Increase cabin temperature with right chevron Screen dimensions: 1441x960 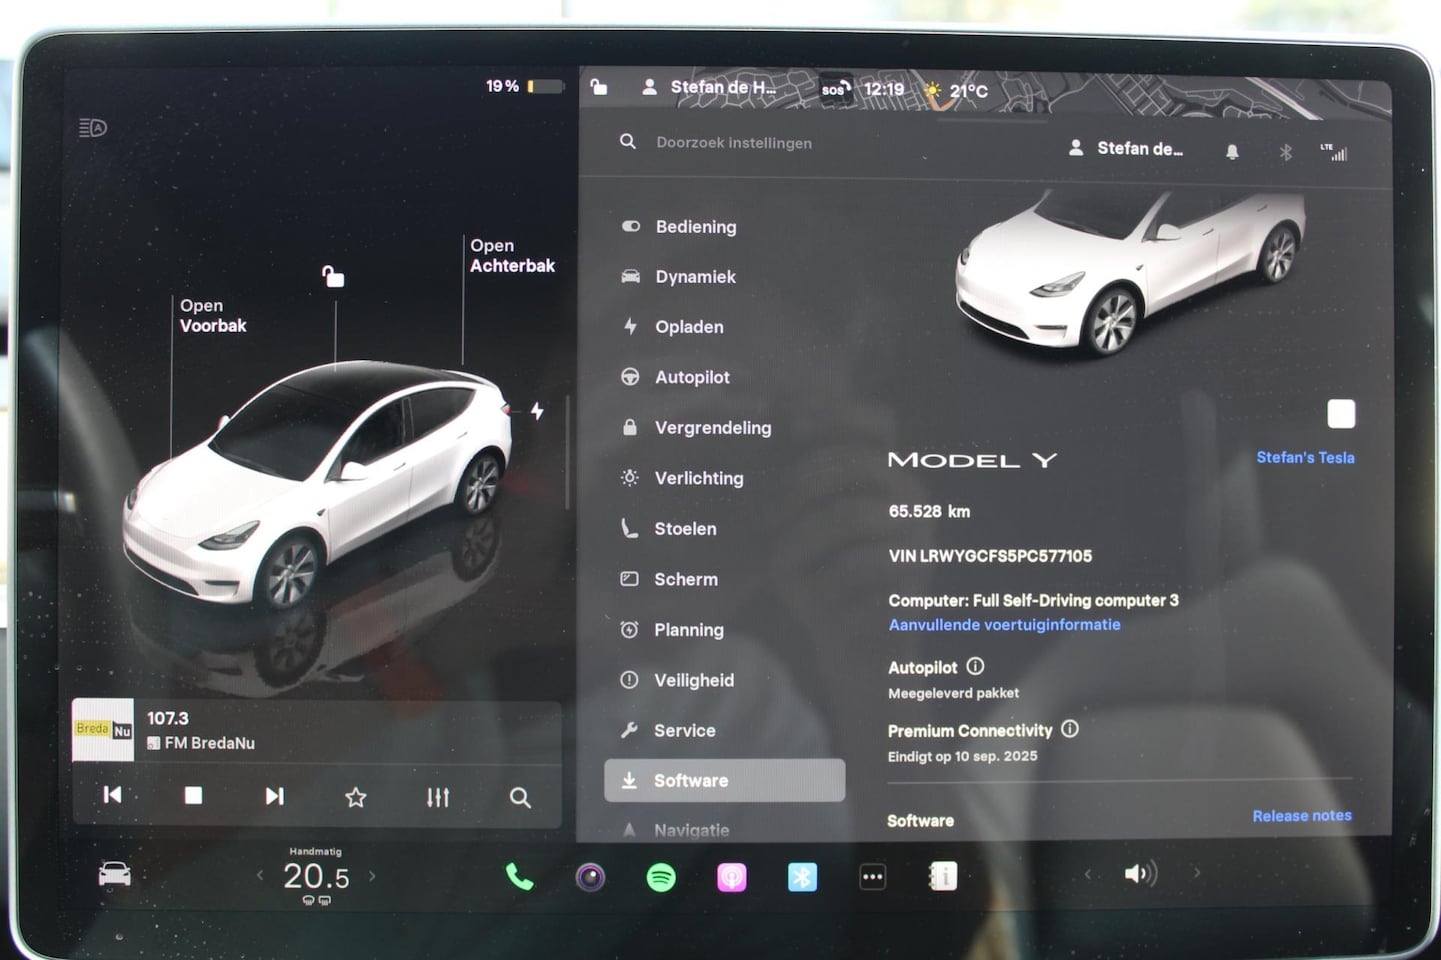(x=372, y=876)
